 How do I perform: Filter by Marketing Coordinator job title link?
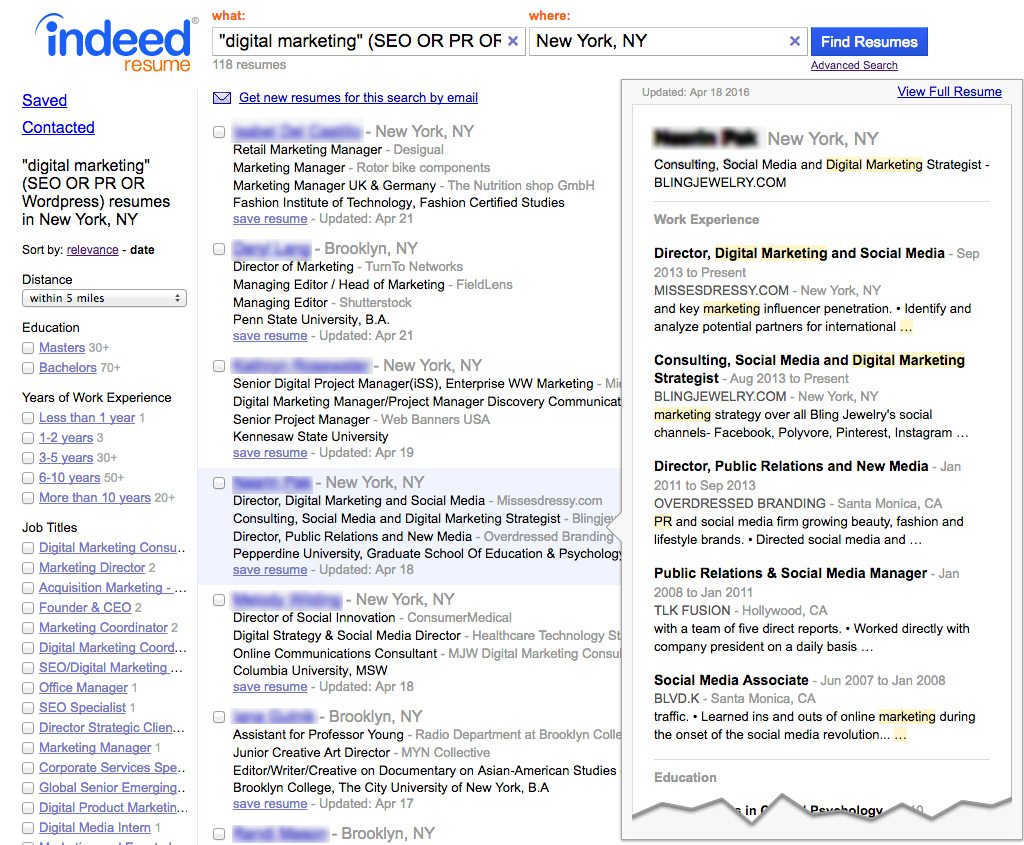pos(103,628)
